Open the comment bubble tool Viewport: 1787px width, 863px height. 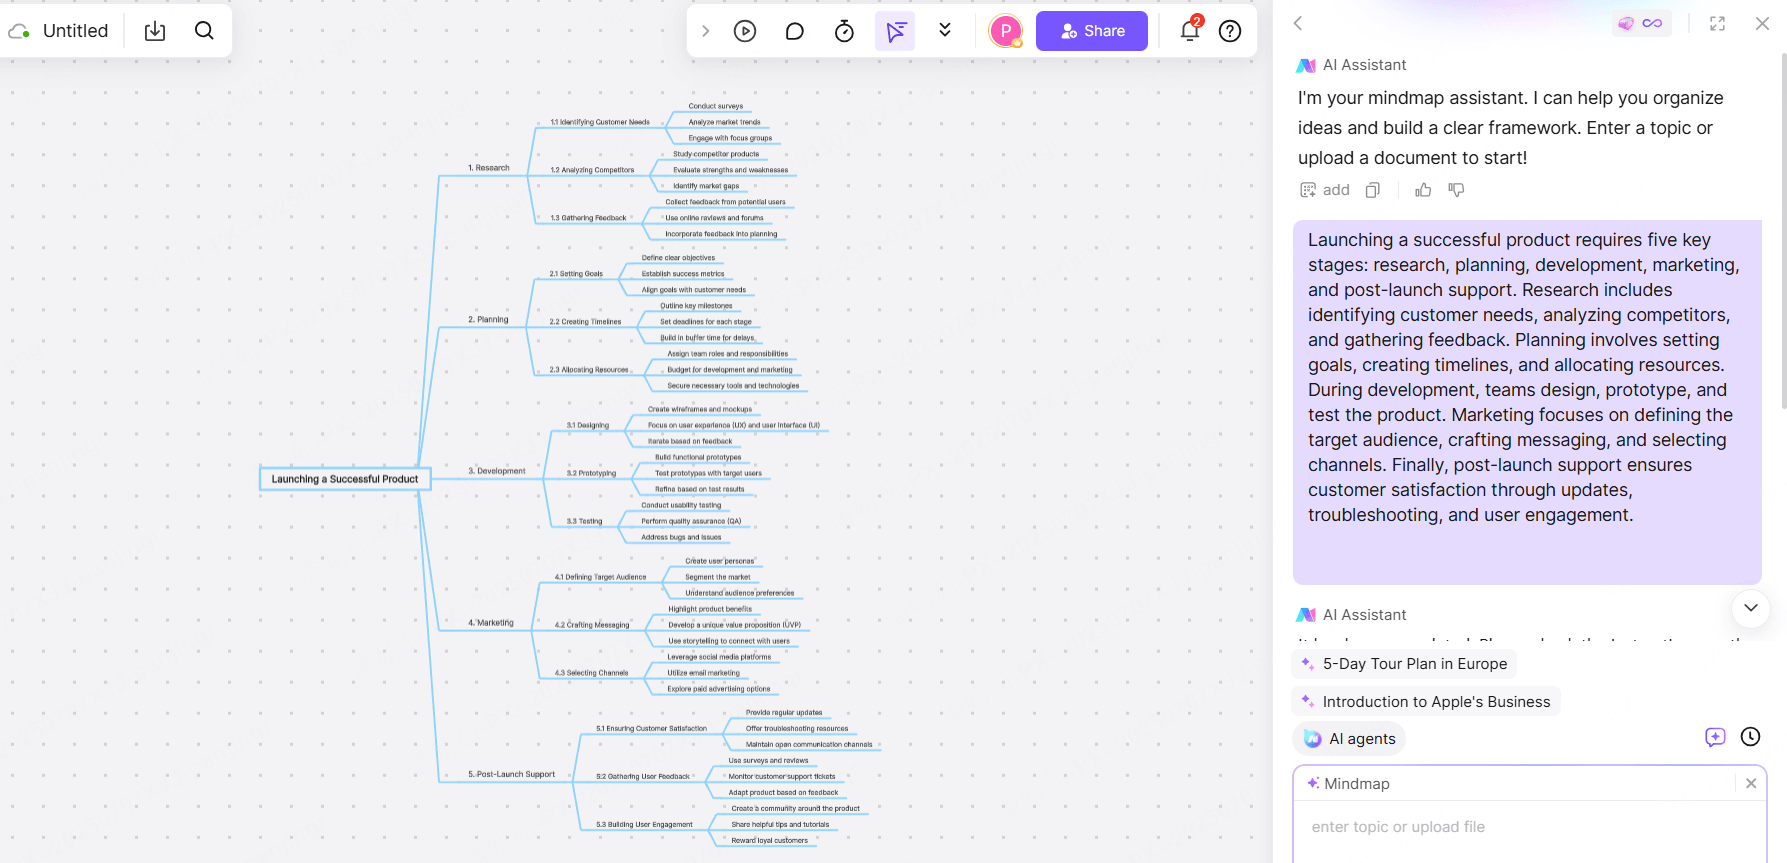(795, 31)
